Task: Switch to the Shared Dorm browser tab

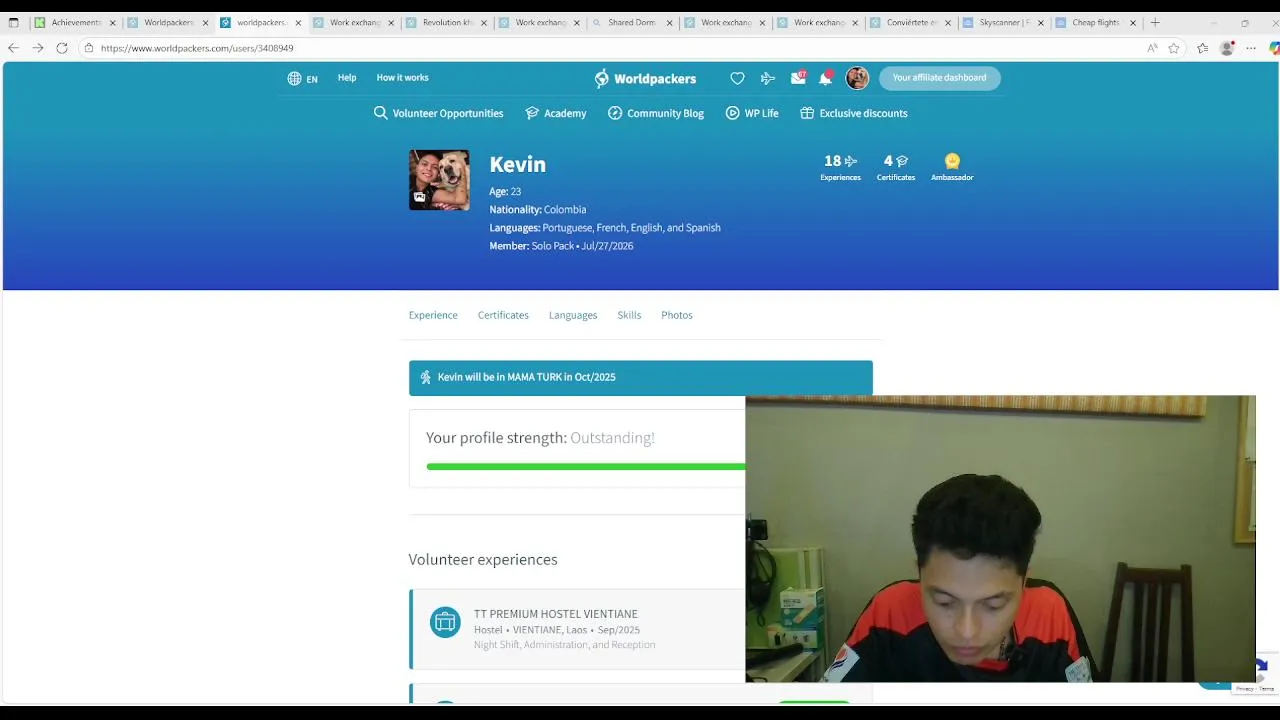Action: pos(632,22)
